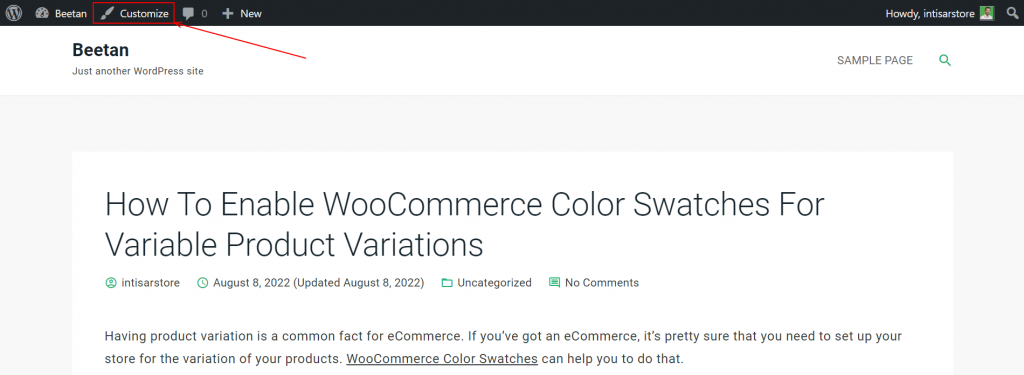Open the Uncategorized category link
Viewport: 1024px width, 375px height.
coord(494,283)
